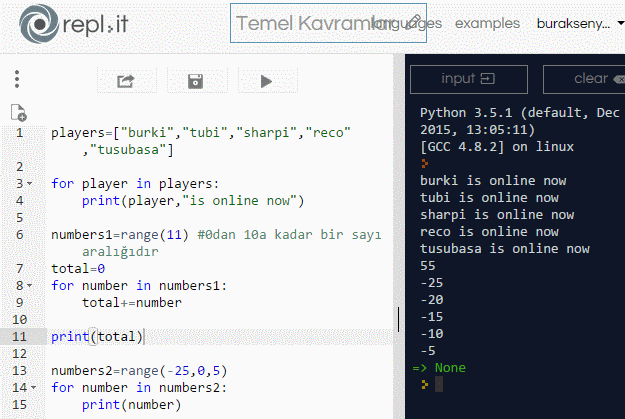Click the Temel Kavramlar title field

click(300, 24)
